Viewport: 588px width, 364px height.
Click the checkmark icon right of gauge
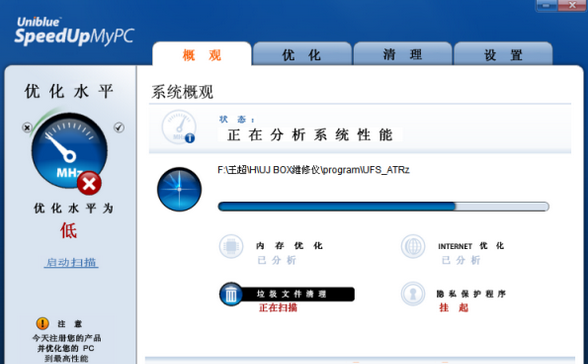click(119, 127)
